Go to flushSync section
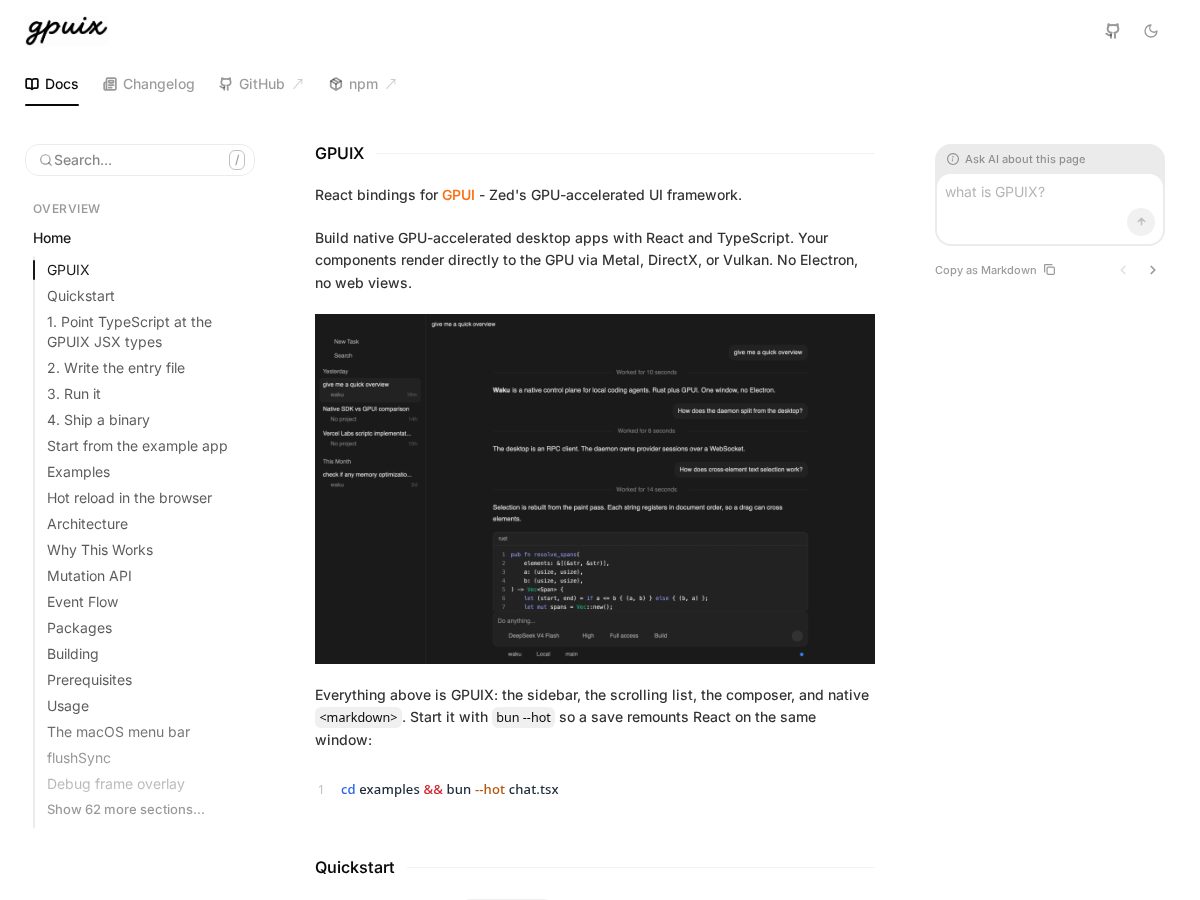Screen dimensions: 1200x900 click(x=79, y=758)
